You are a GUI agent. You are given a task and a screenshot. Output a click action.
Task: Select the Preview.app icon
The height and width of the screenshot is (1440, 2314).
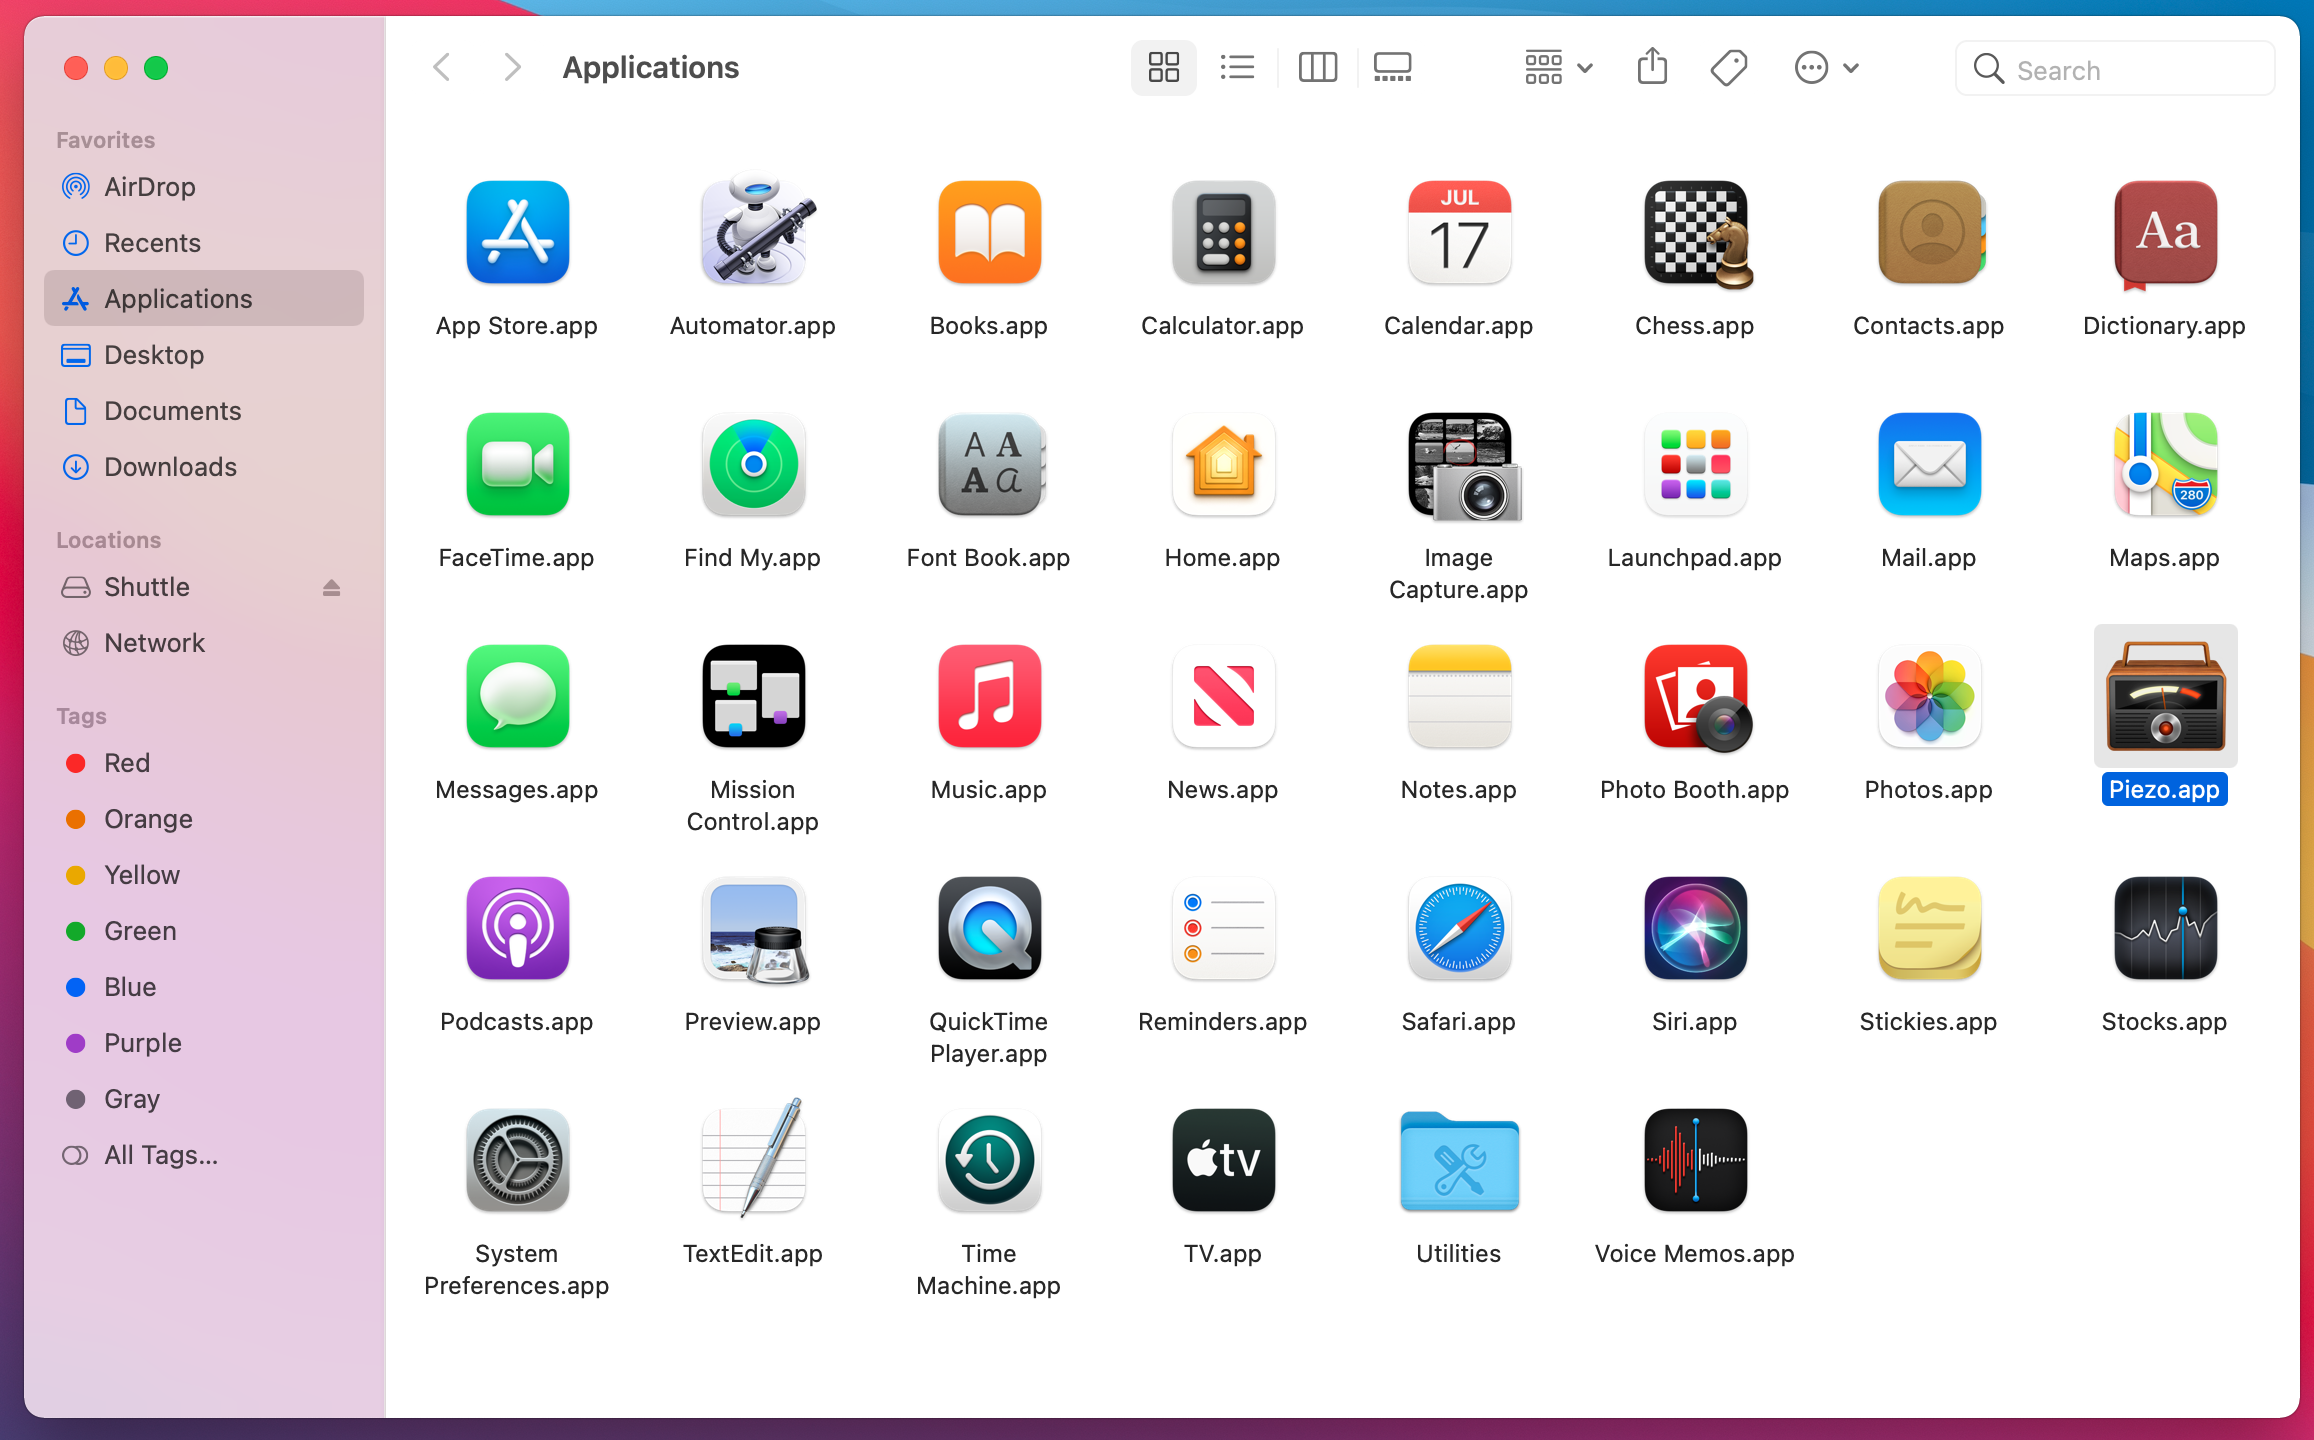[x=755, y=930]
